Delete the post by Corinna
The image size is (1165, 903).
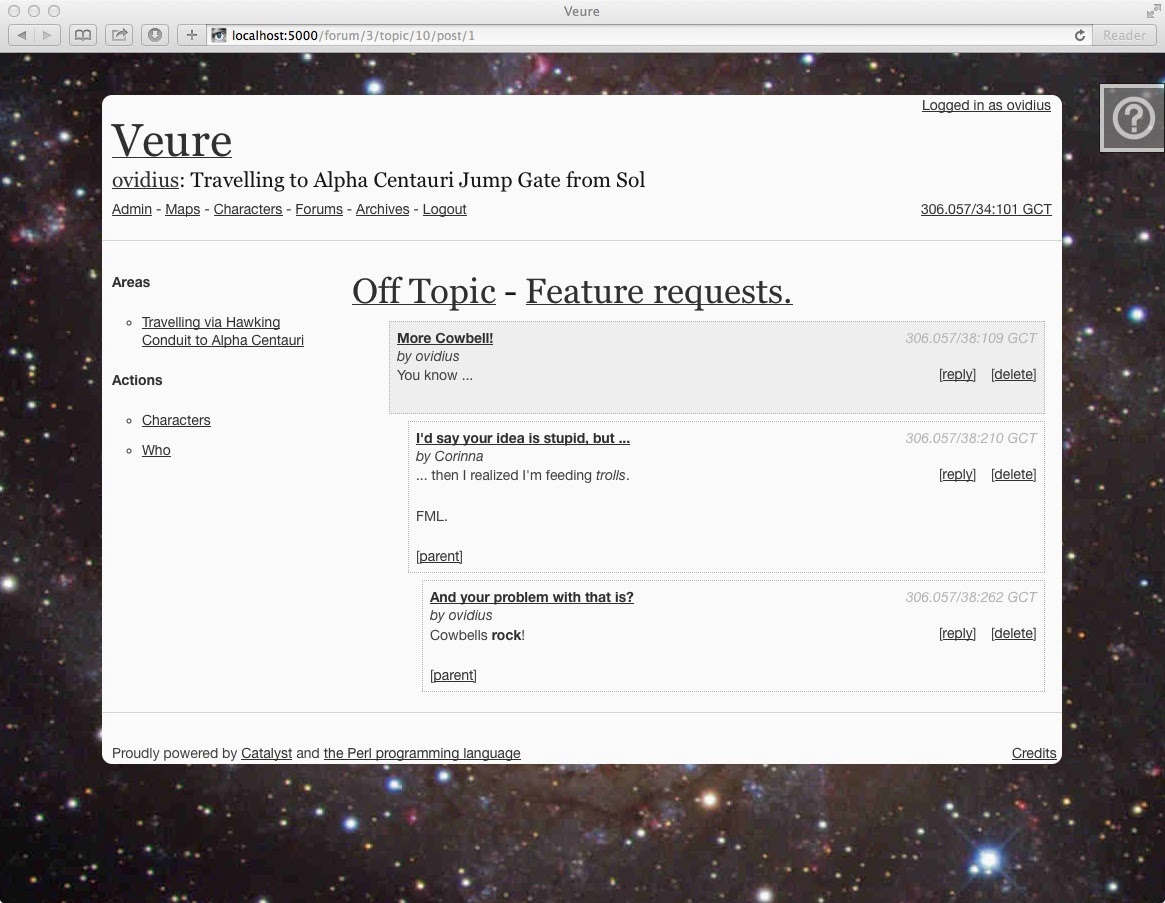[1013, 474]
